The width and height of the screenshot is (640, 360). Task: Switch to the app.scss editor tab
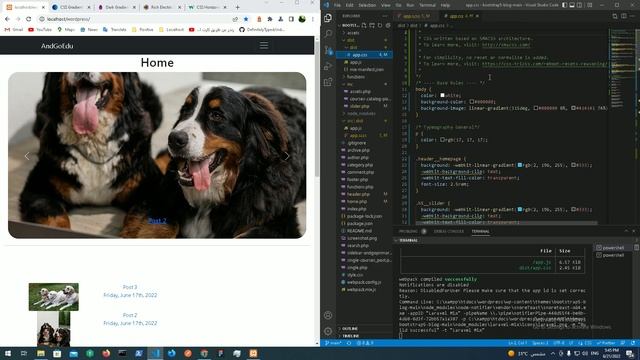click(x=416, y=16)
